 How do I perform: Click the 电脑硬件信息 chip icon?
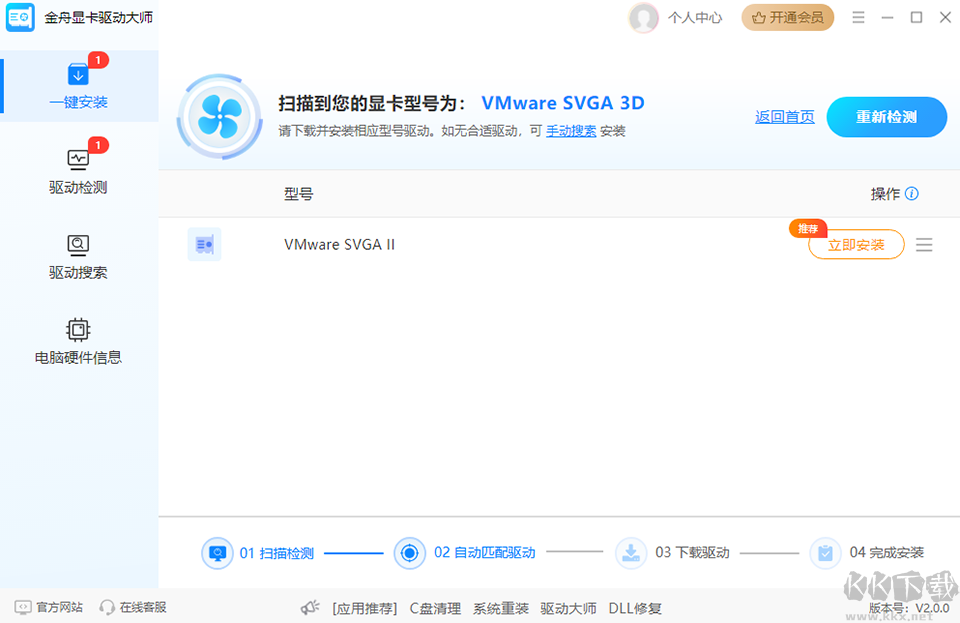point(78,330)
